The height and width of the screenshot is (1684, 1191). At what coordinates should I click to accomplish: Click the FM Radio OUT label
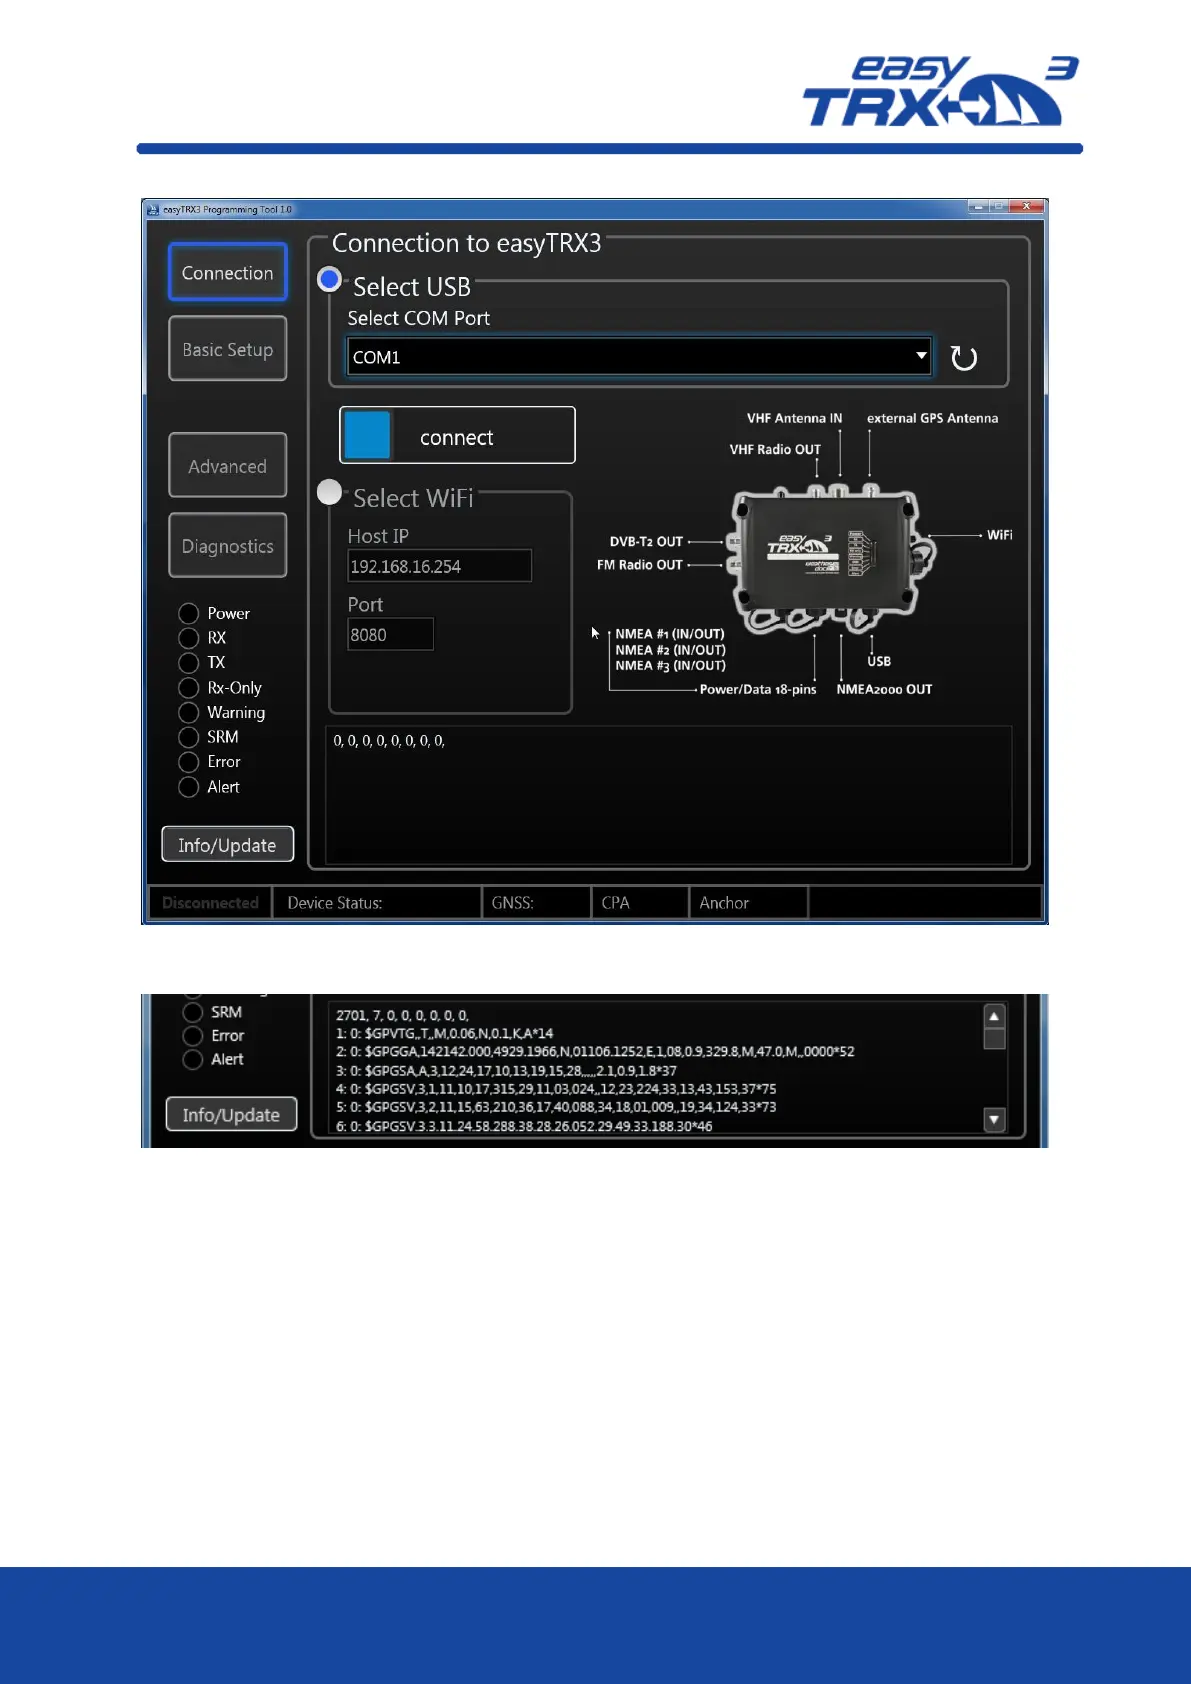coord(639,565)
